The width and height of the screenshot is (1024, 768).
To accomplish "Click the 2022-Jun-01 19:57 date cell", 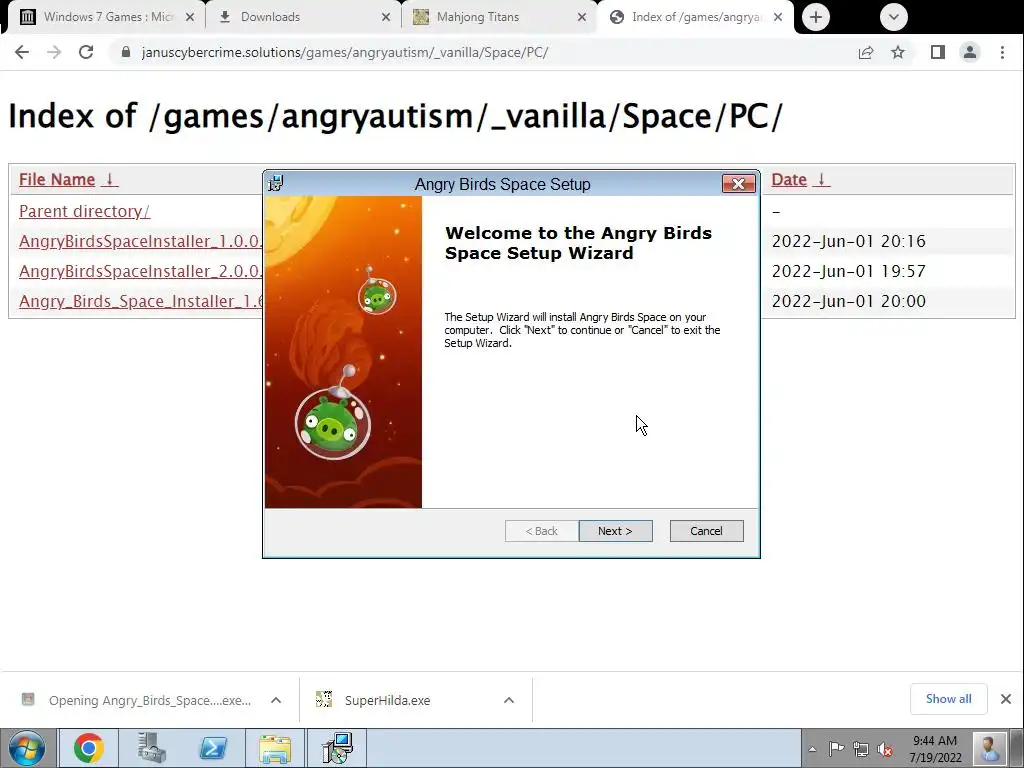I will pyautogui.click(x=848, y=271).
